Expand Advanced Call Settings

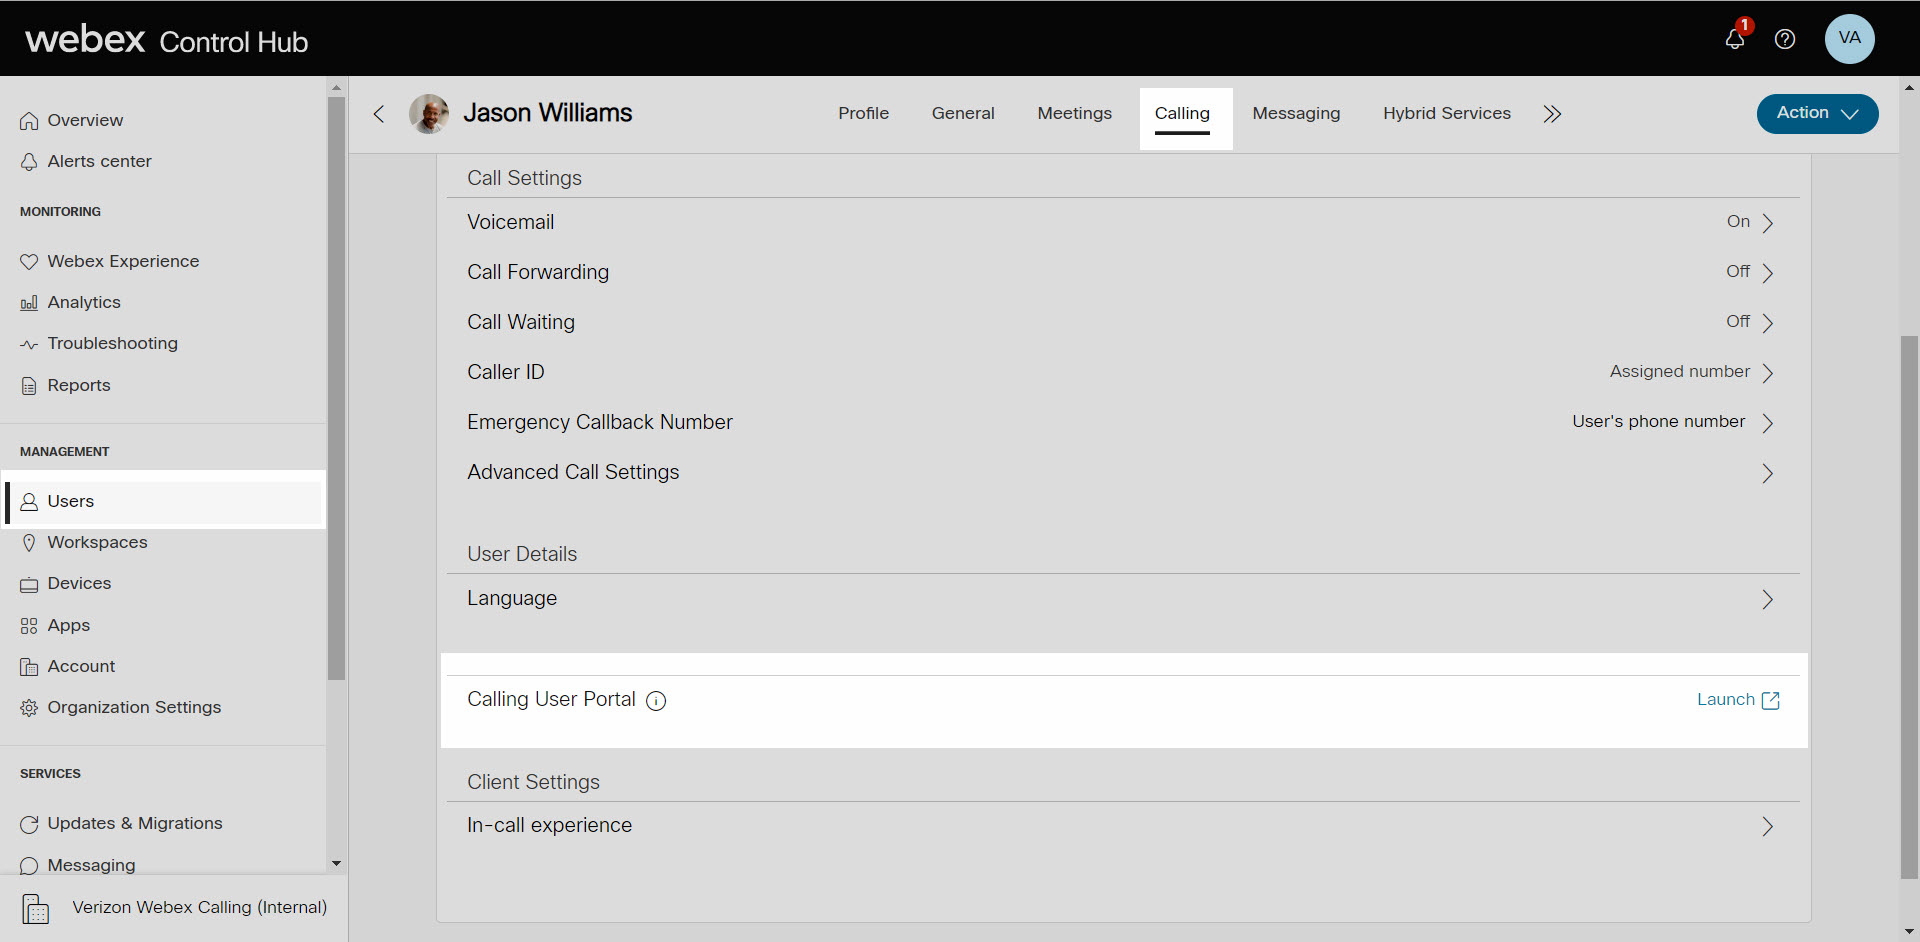tap(1766, 473)
